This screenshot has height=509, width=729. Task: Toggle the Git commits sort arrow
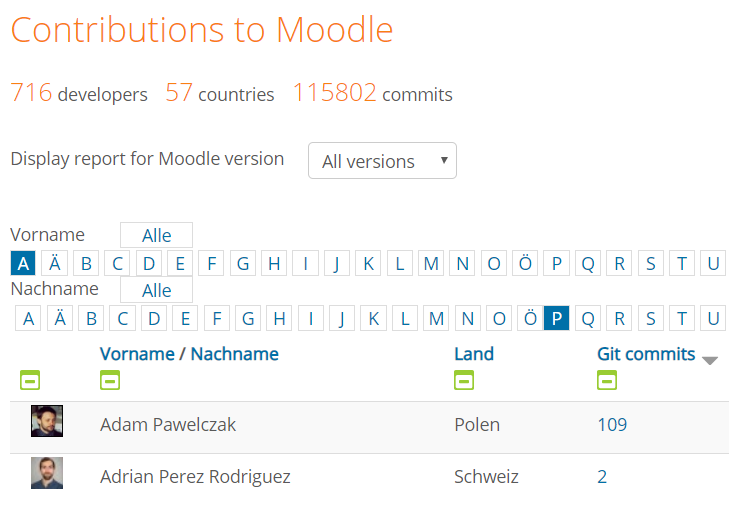coord(710,360)
